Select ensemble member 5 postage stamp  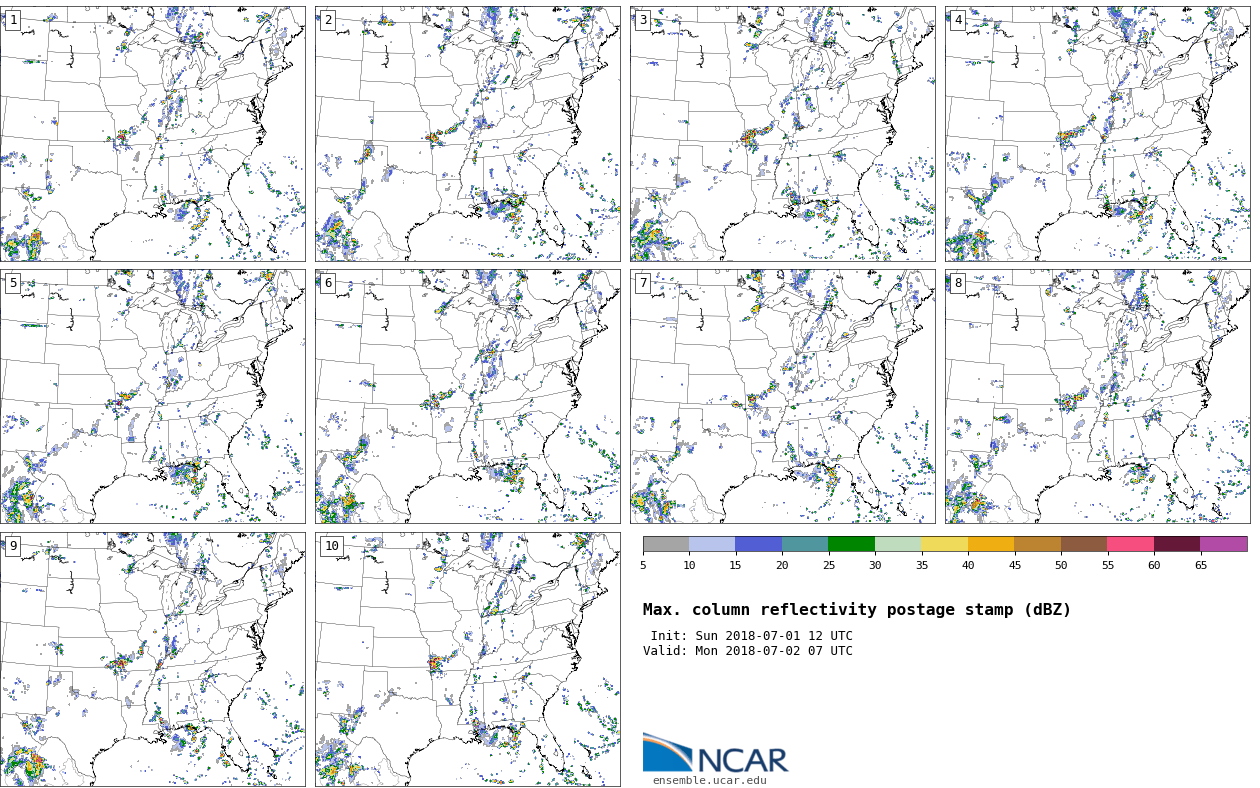[x=152, y=396]
